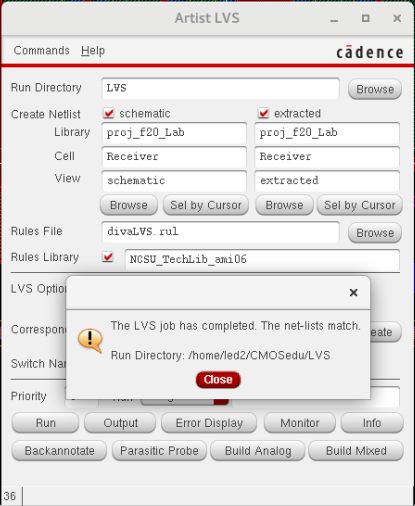Click Browse under the extracted column

284,205
